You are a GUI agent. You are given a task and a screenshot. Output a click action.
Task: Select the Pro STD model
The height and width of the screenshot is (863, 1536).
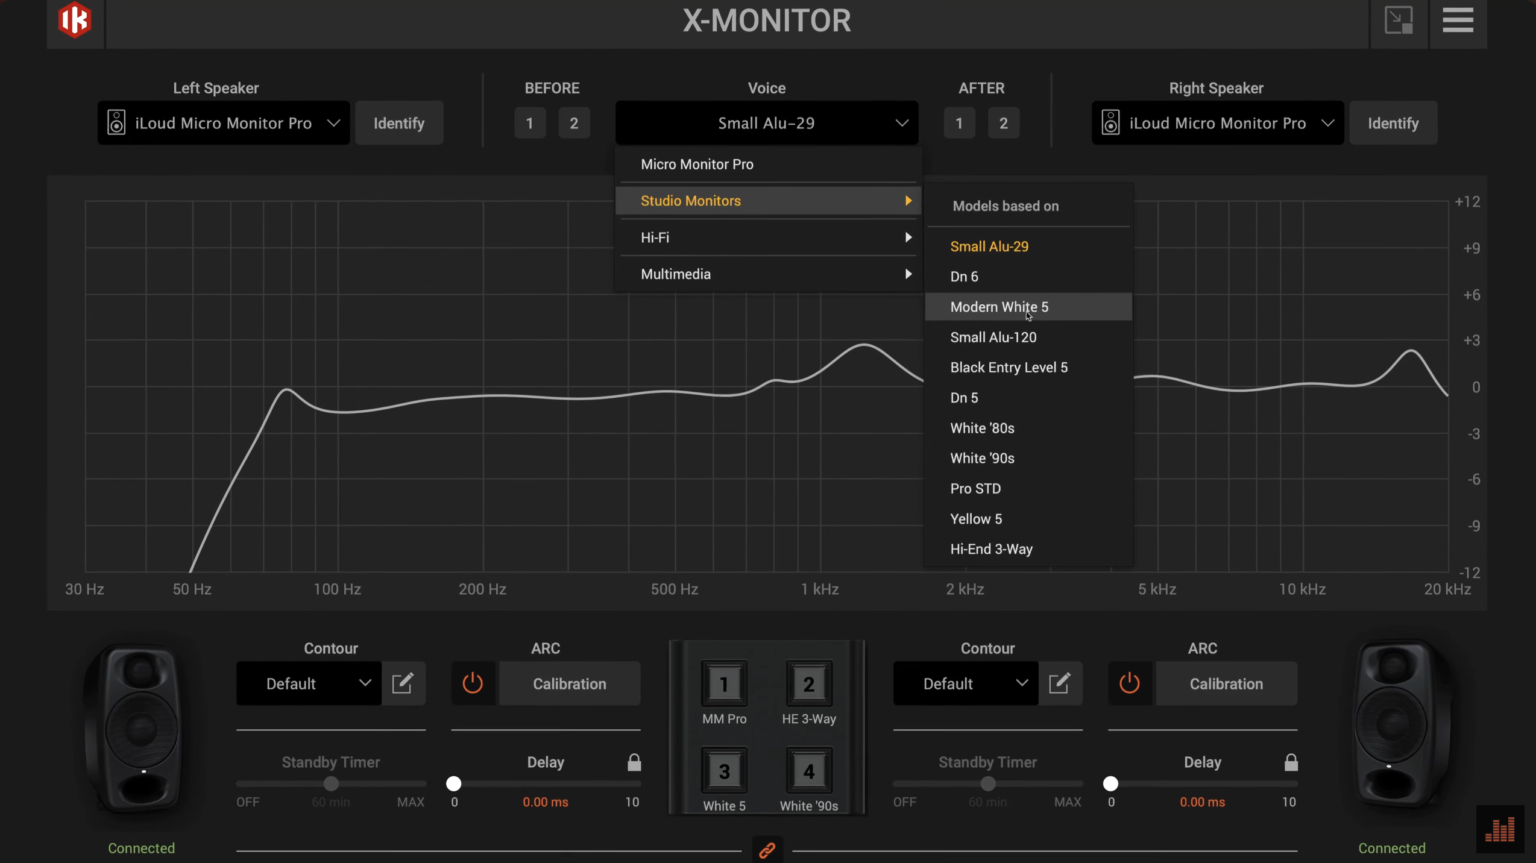click(x=1029, y=489)
